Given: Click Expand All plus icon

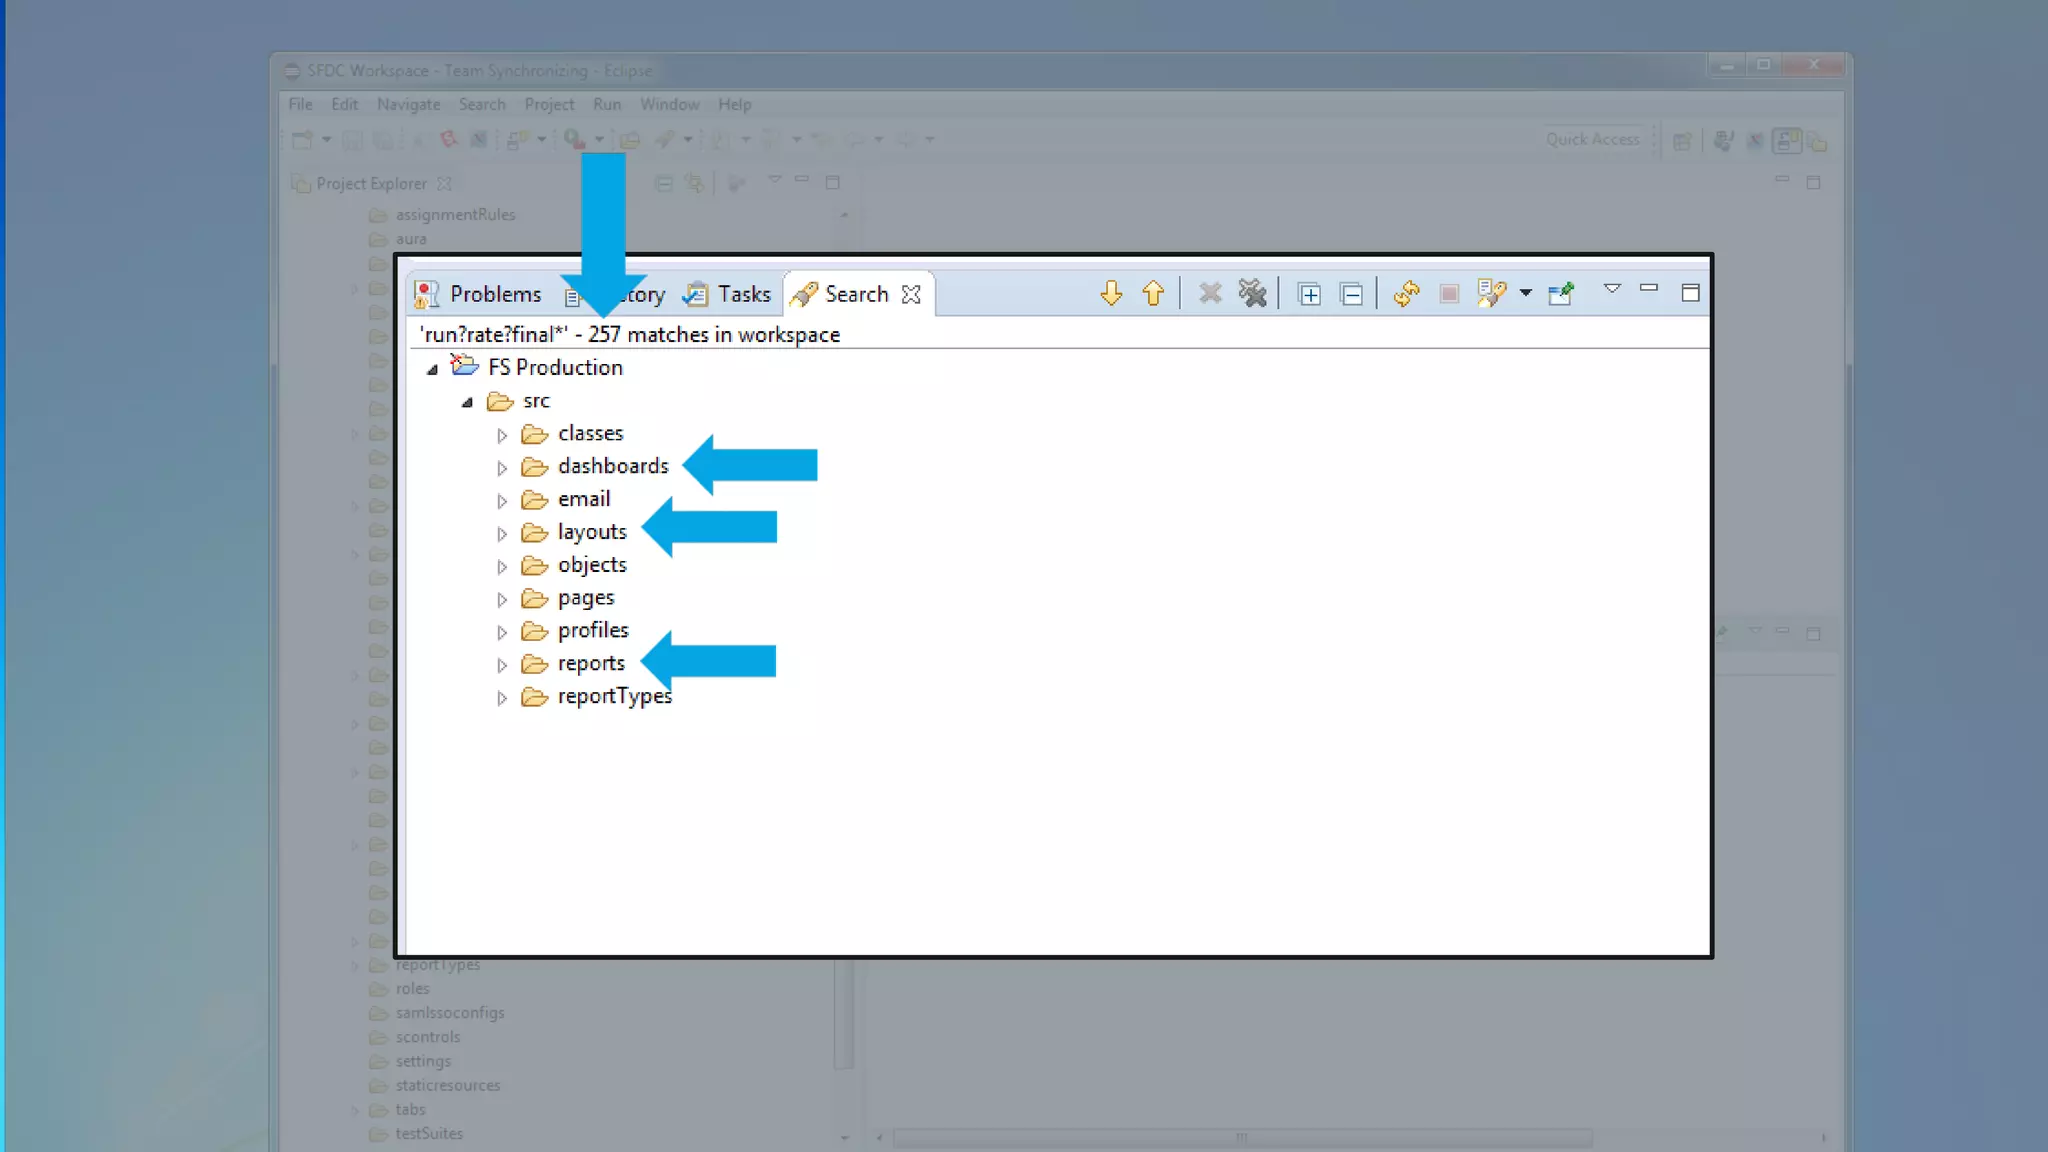Looking at the screenshot, I should (x=1309, y=294).
